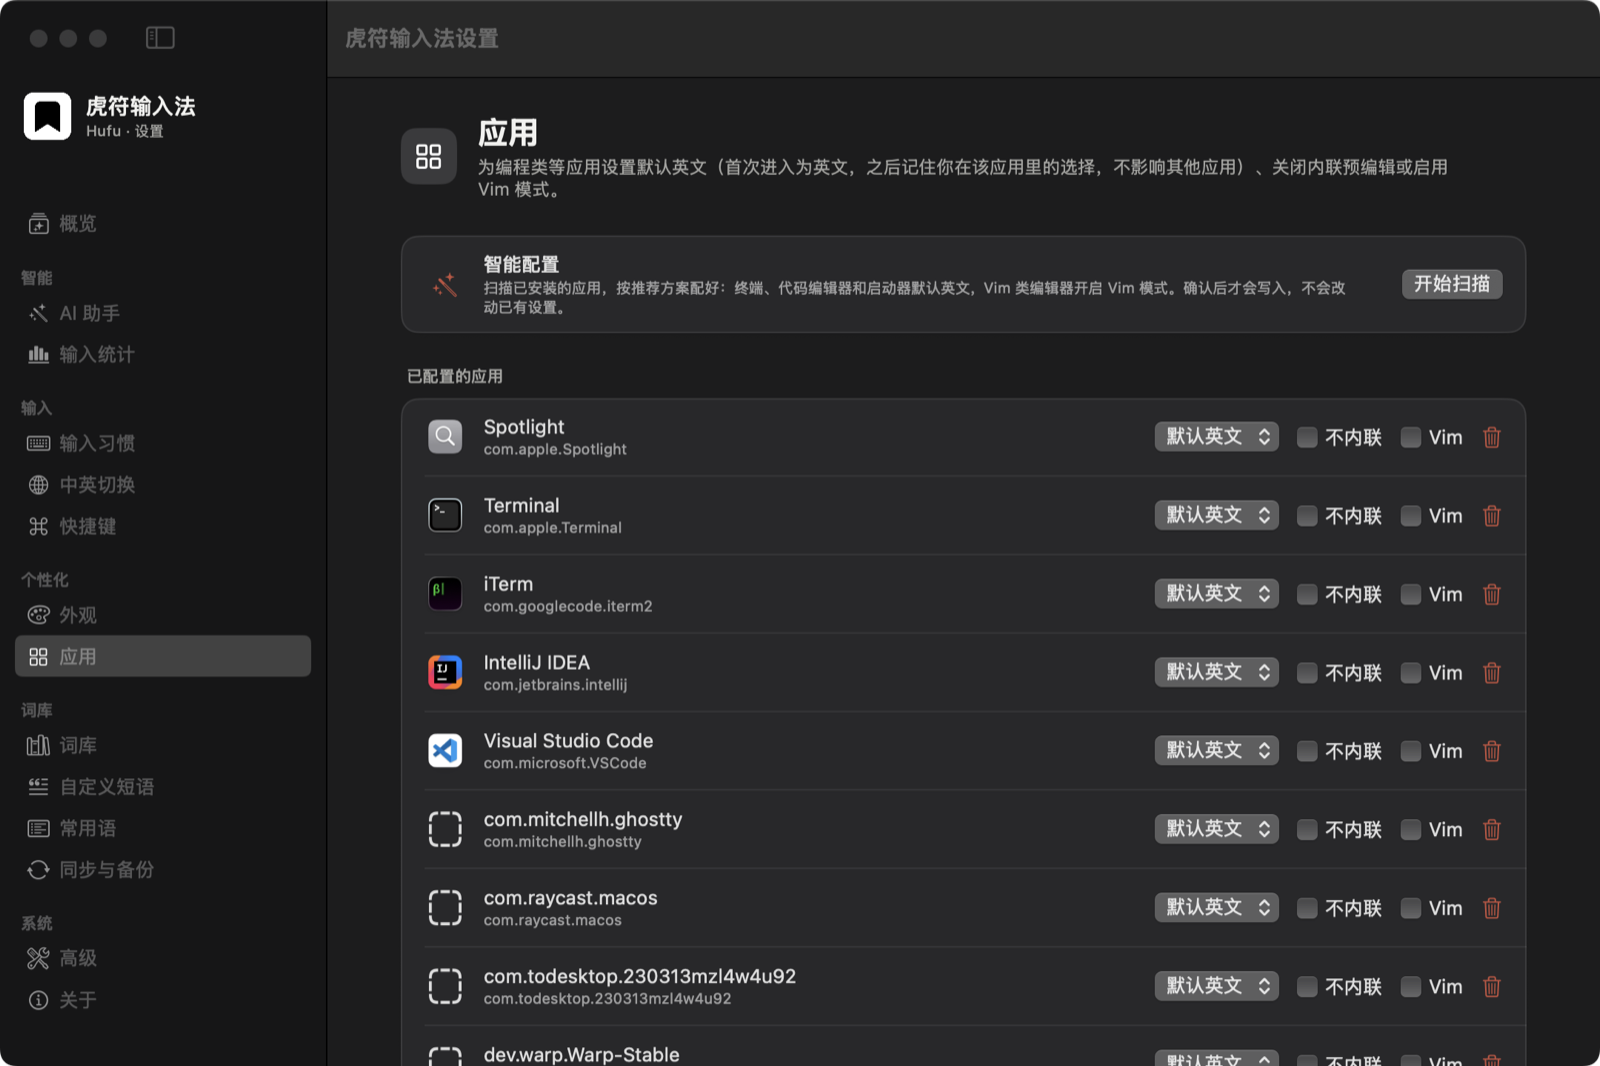Navigate to 输入统计 in the sidebar

[x=163, y=355]
